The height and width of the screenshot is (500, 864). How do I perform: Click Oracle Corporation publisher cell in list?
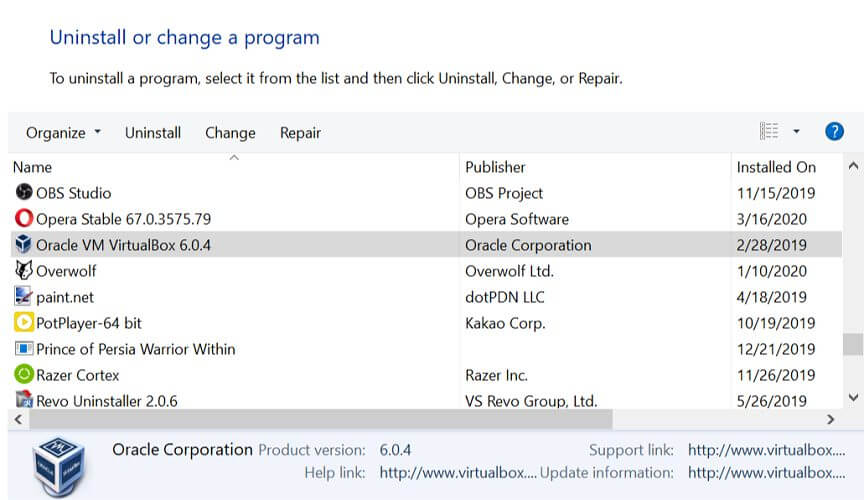(528, 245)
